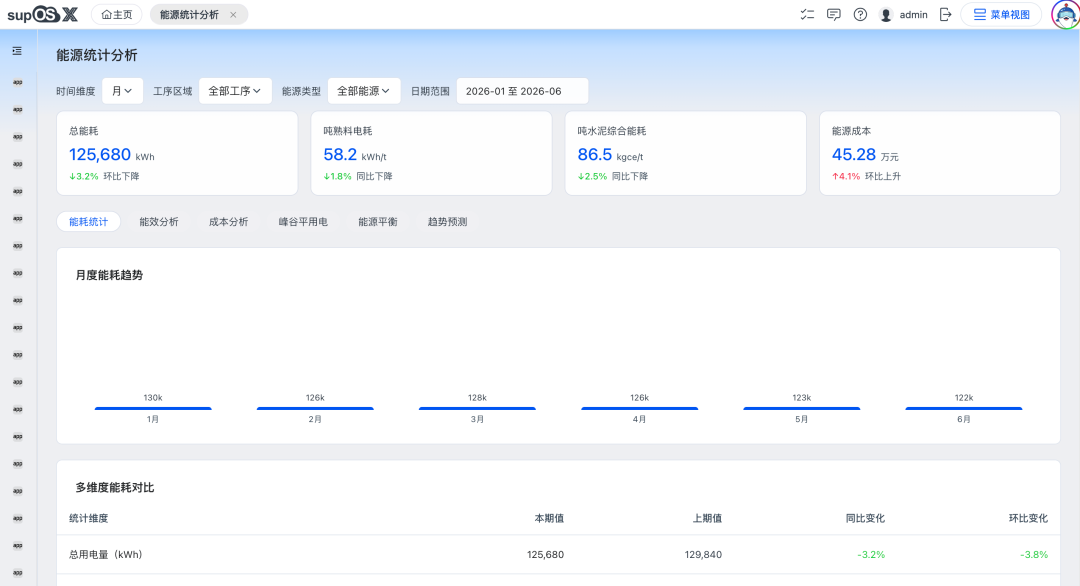
Task: Click the 123k bar value label
Action: coord(802,398)
